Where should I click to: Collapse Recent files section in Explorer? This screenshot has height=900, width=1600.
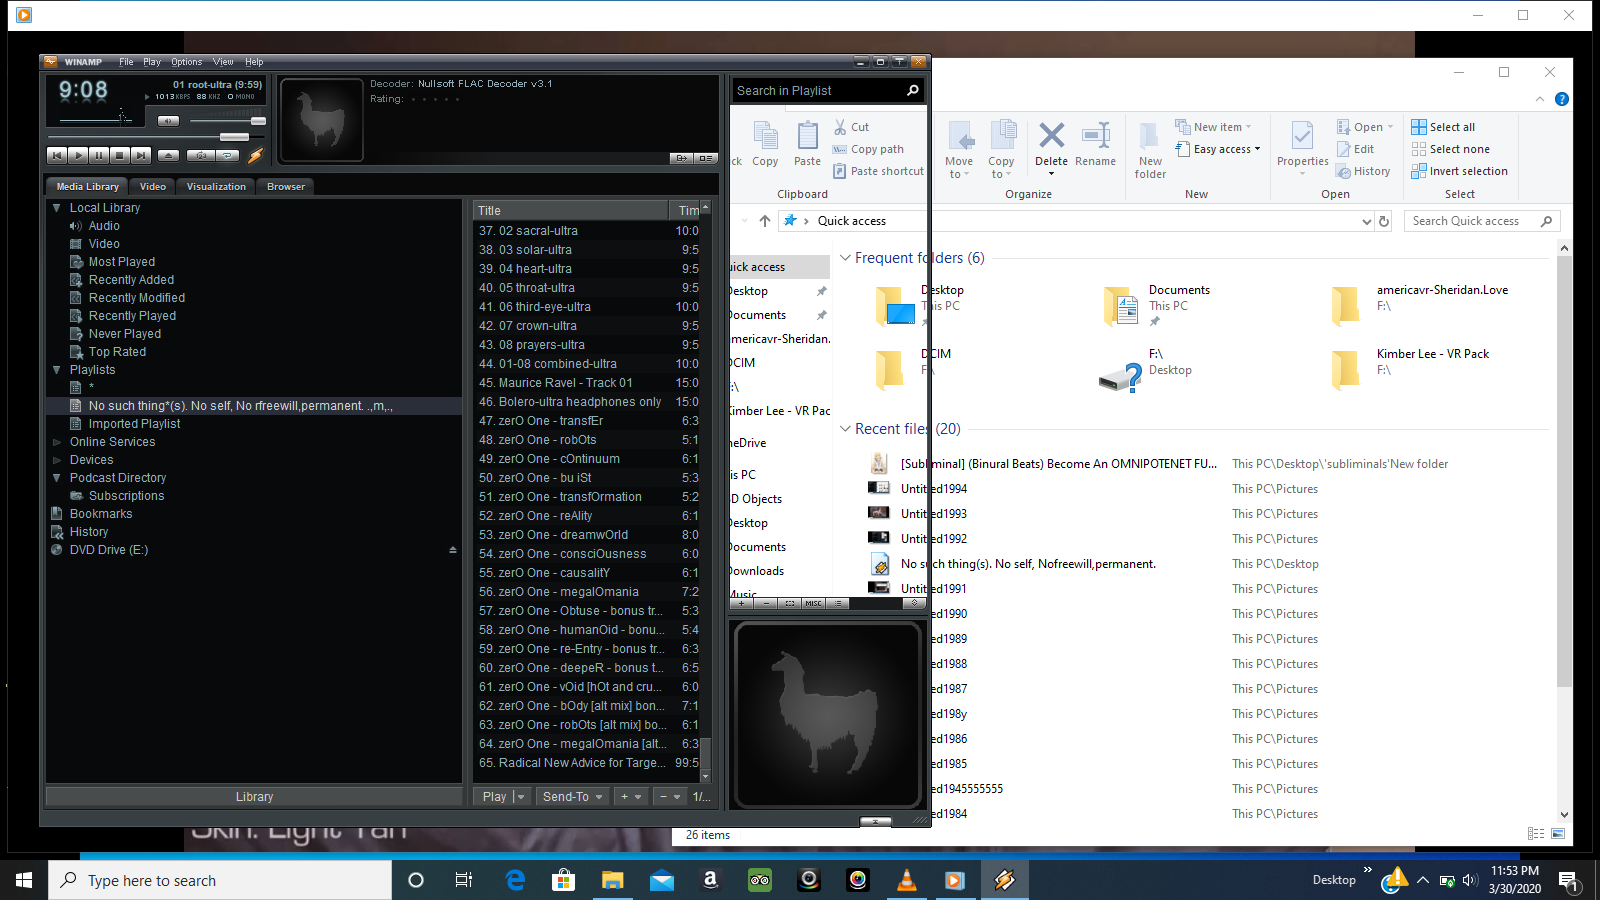tap(845, 429)
